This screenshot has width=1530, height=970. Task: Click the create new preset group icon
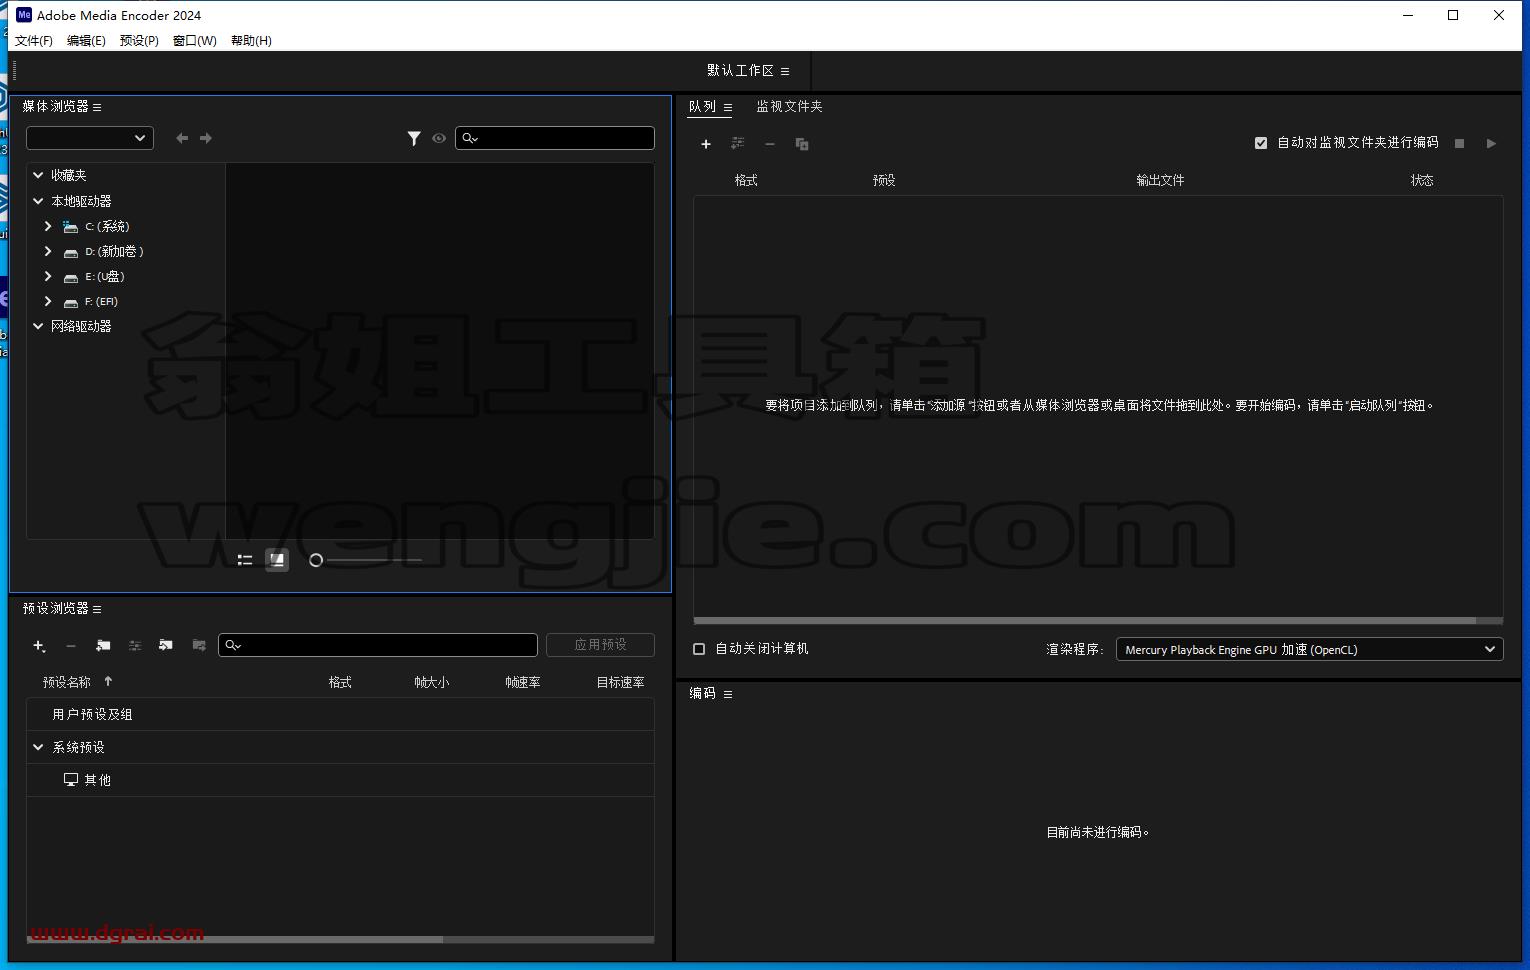(103, 646)
